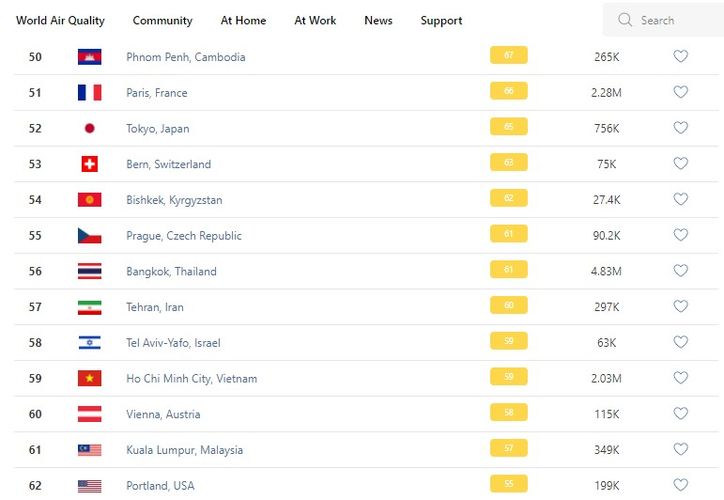Viewport: 724px width, 500px height.
Task: Go to the At Home section
Action: [x=243, y=20]
